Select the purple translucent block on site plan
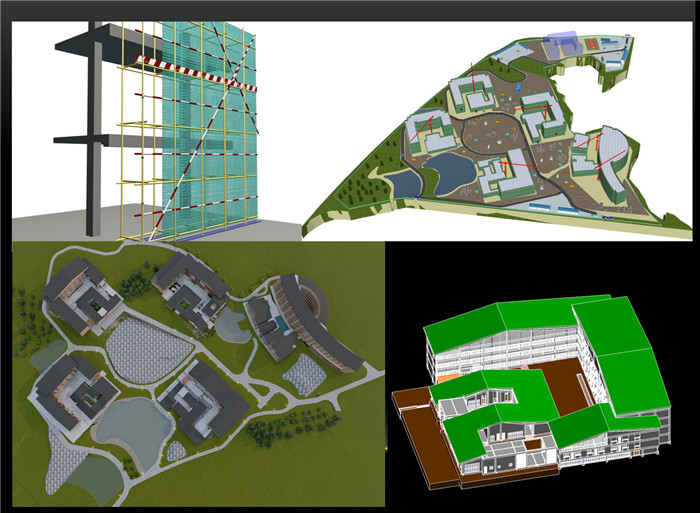 click(562, 45)
